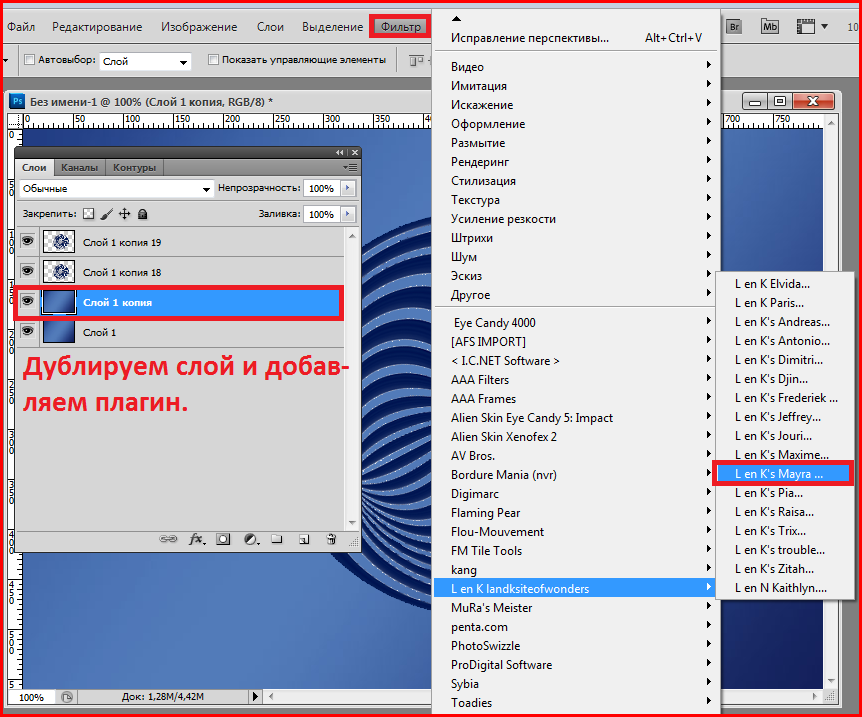Open the tool preset picker arrow

point(5,60)
